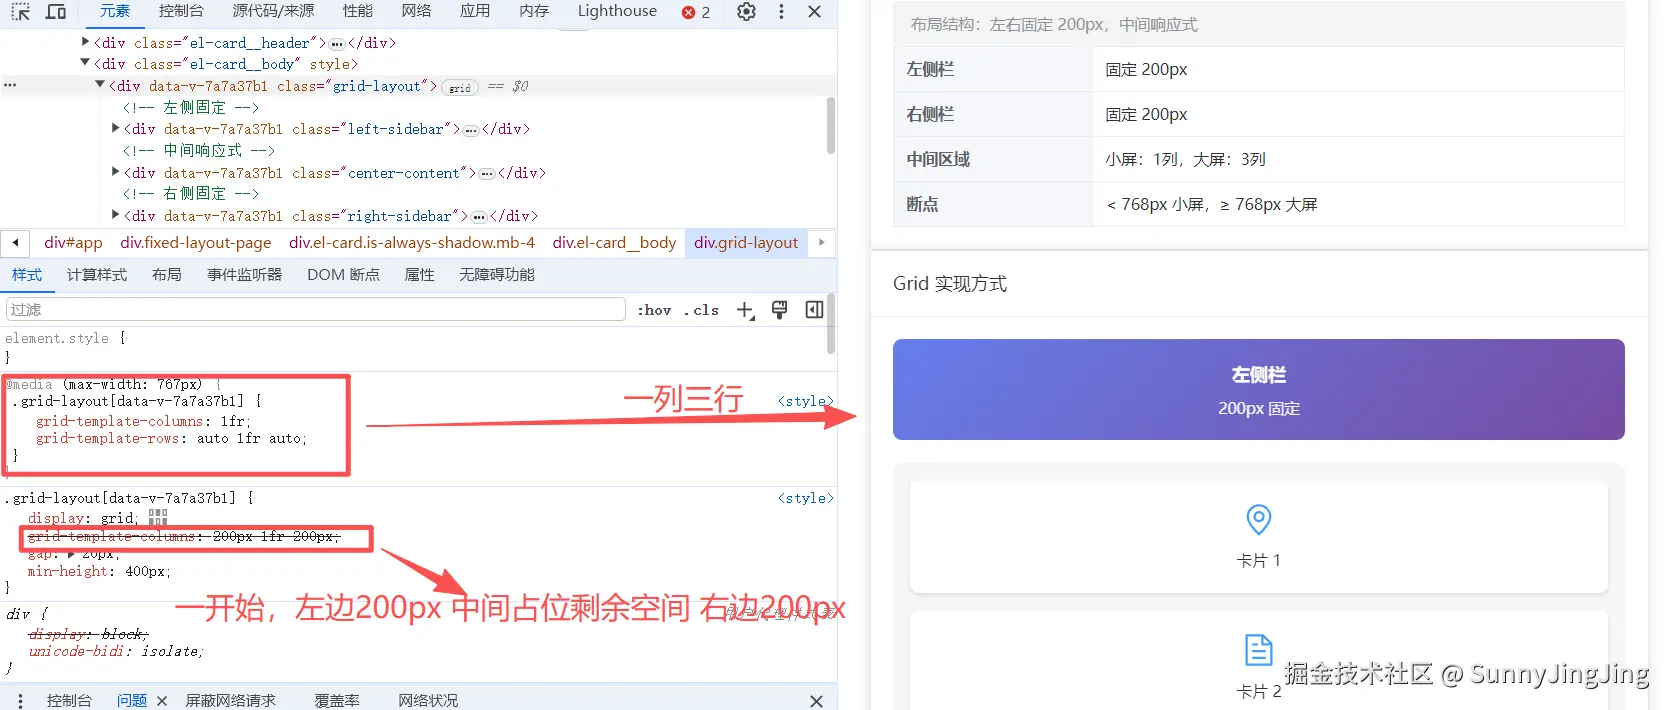This screenshot has height=710, width=1669.
Task: Open the drawer three-dot menu at bottom
Action: coord(20,701)
